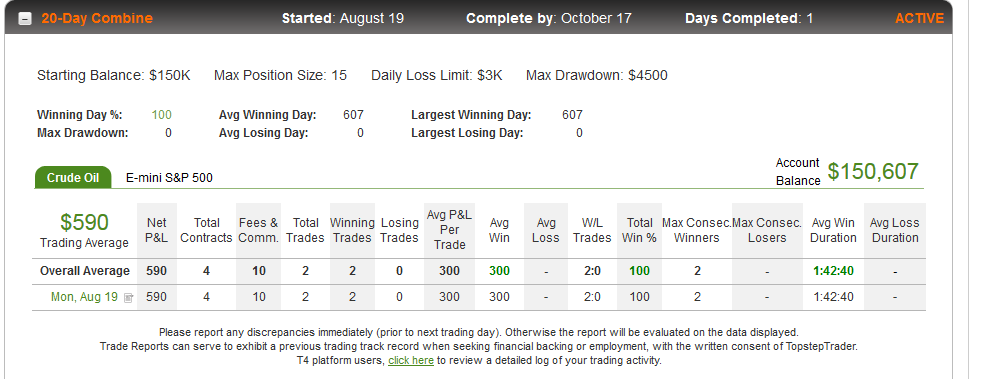Select the Crude Oil tab
This screenshot has height=379, width=997.
[73, 177]
